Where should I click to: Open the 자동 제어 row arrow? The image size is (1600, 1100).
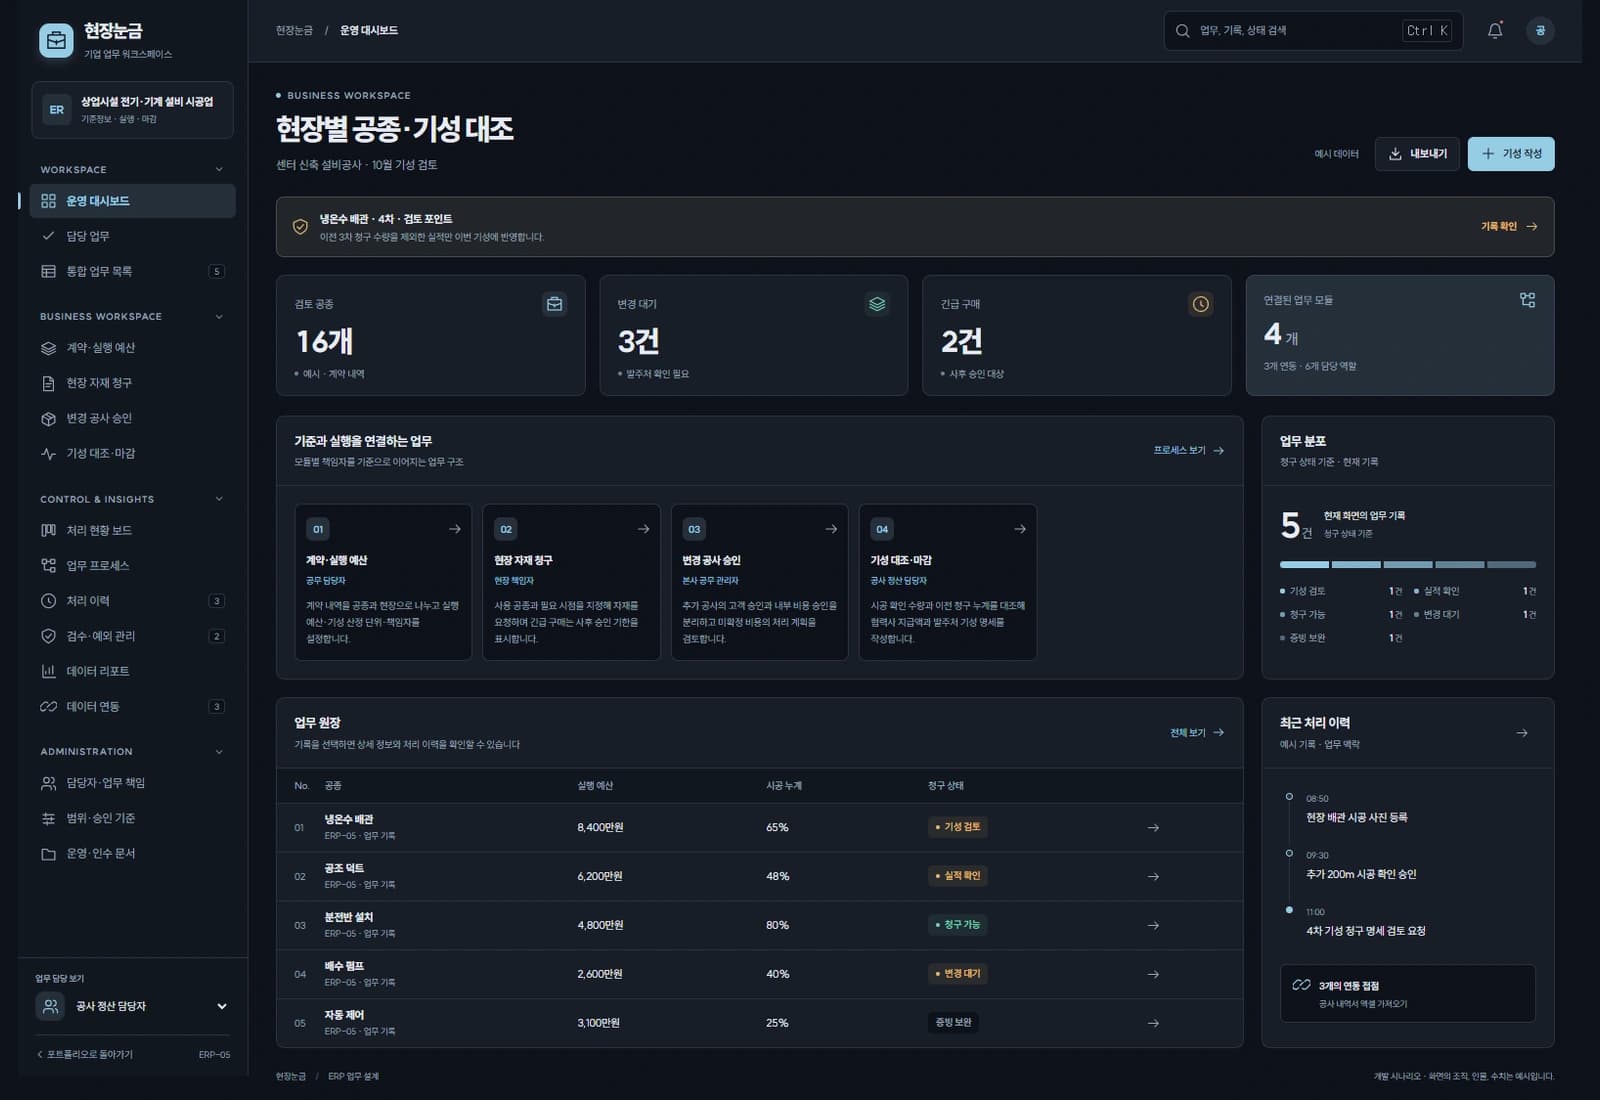click(x=1153, y=1024)
